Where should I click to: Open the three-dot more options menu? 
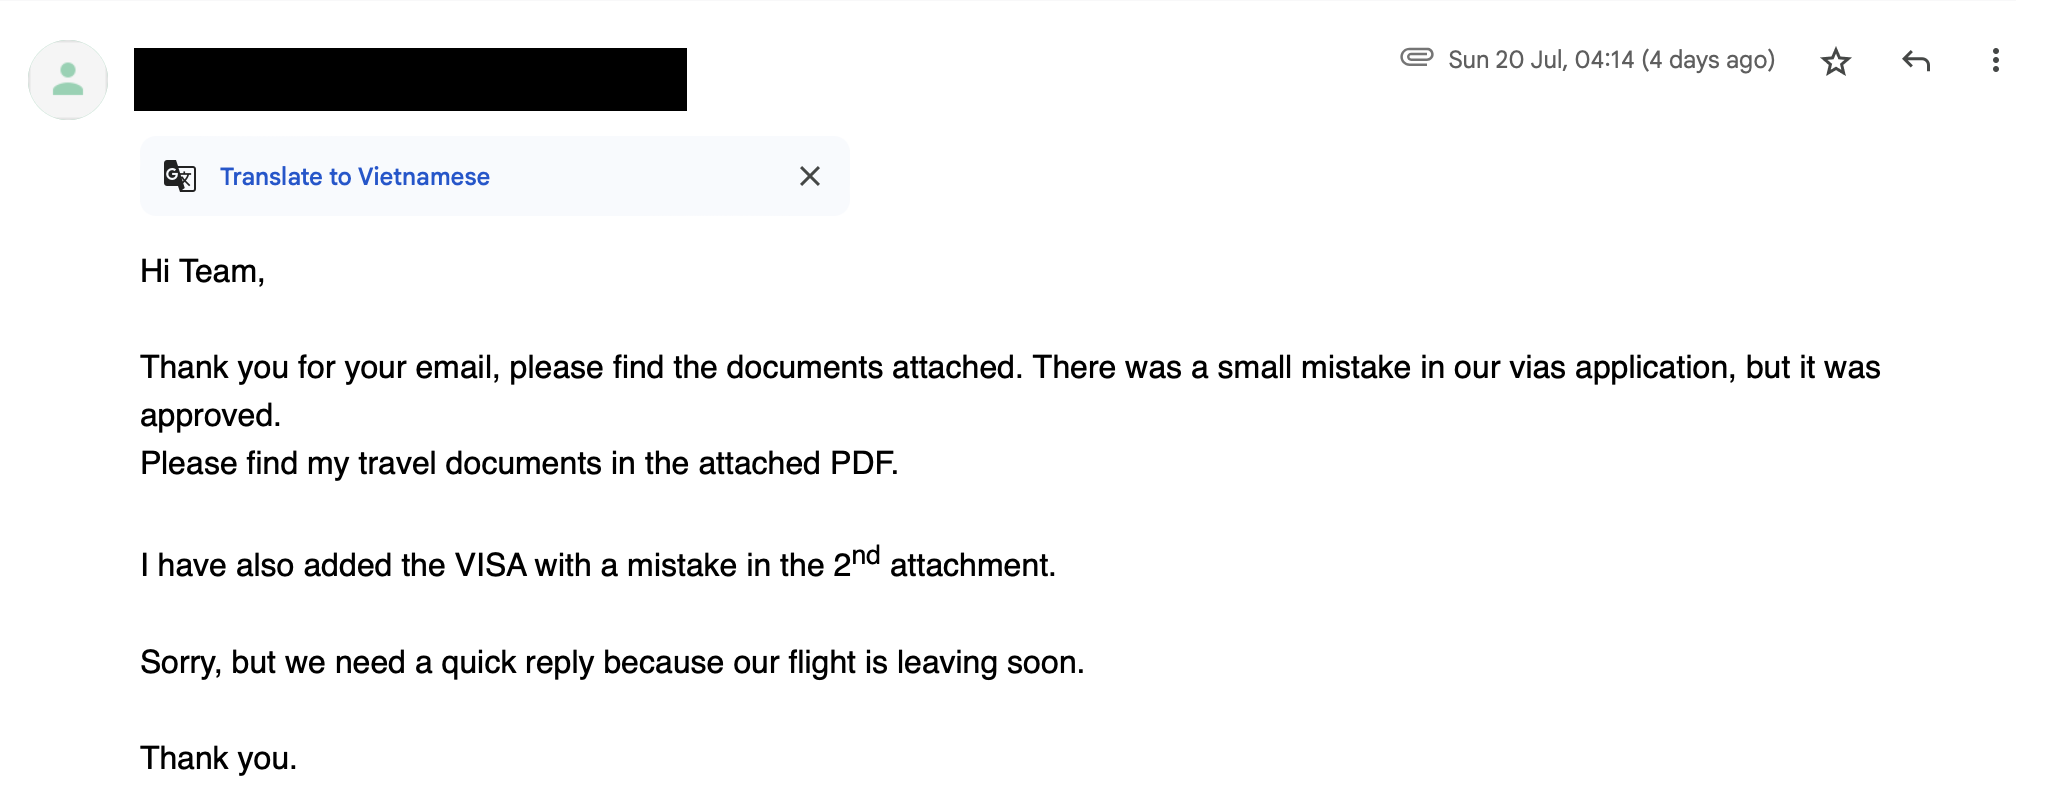point(1995,61)
